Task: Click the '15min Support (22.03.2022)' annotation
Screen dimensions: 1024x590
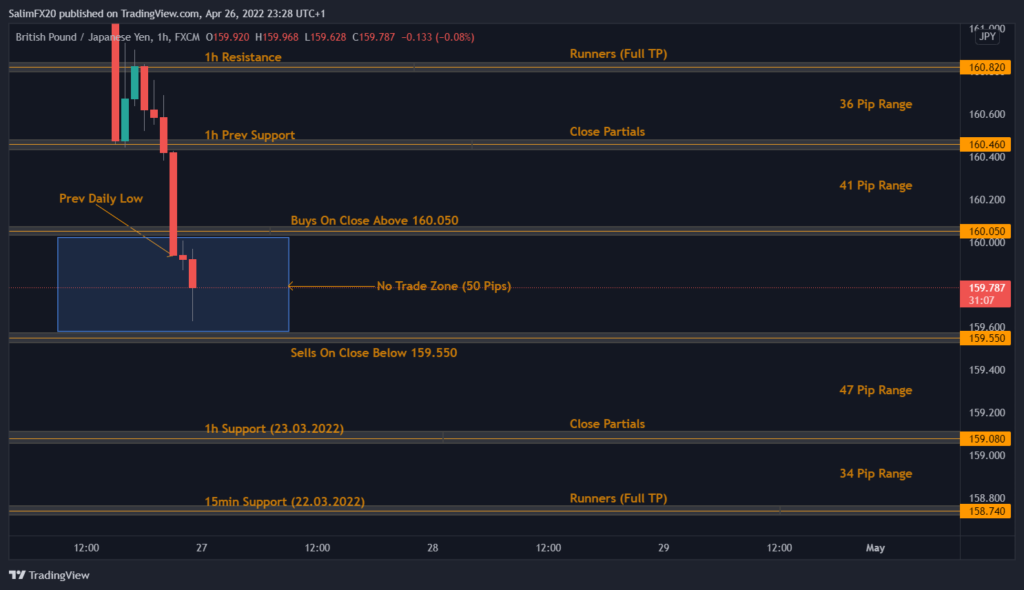Action: (x=284, y=501)
